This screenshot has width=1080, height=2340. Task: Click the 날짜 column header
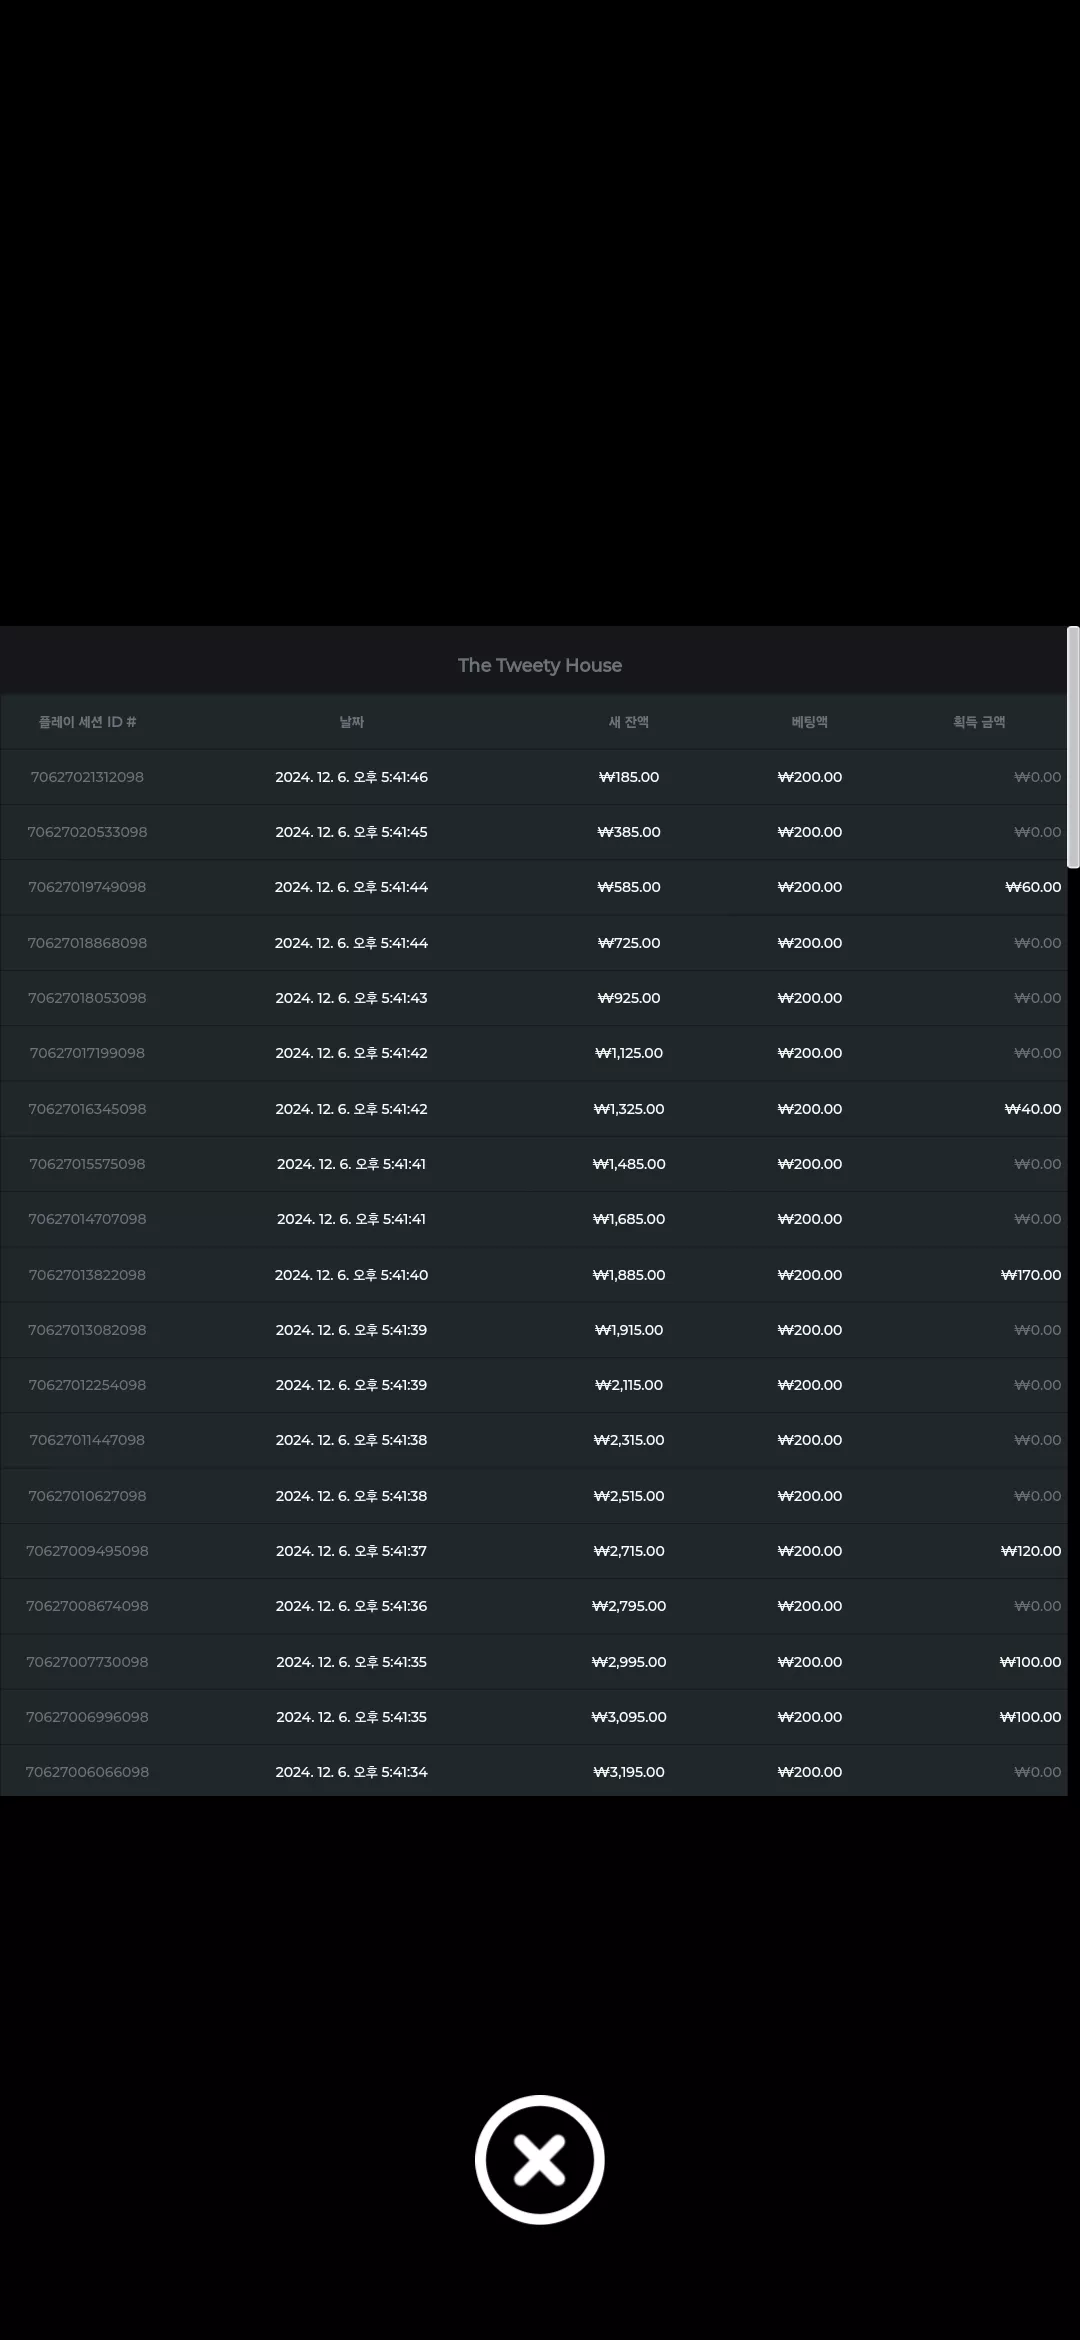pos(352,722)
